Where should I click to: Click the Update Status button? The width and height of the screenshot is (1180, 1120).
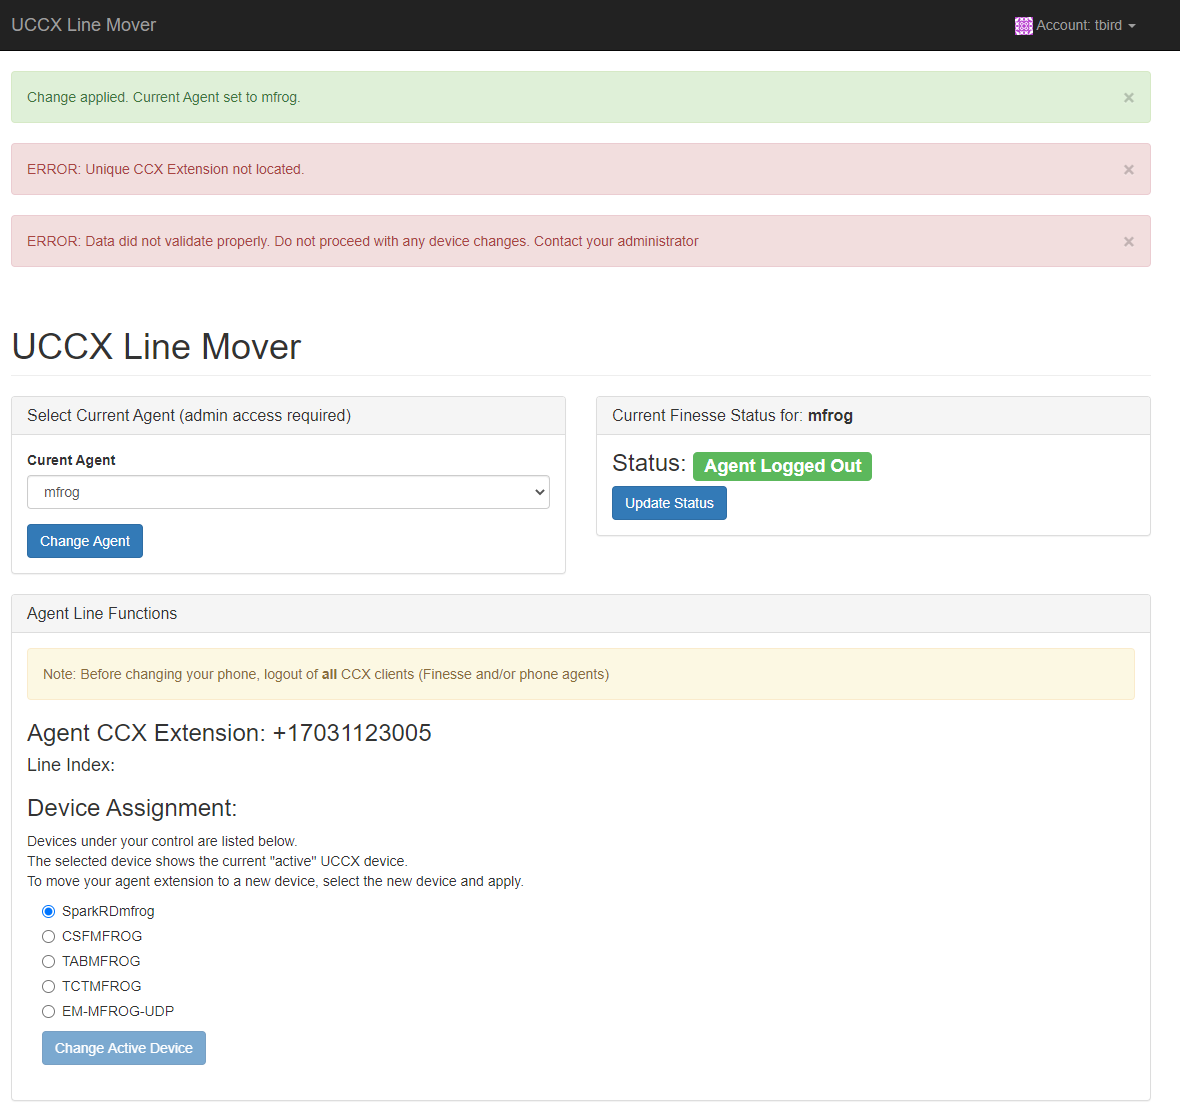[669, 503]
